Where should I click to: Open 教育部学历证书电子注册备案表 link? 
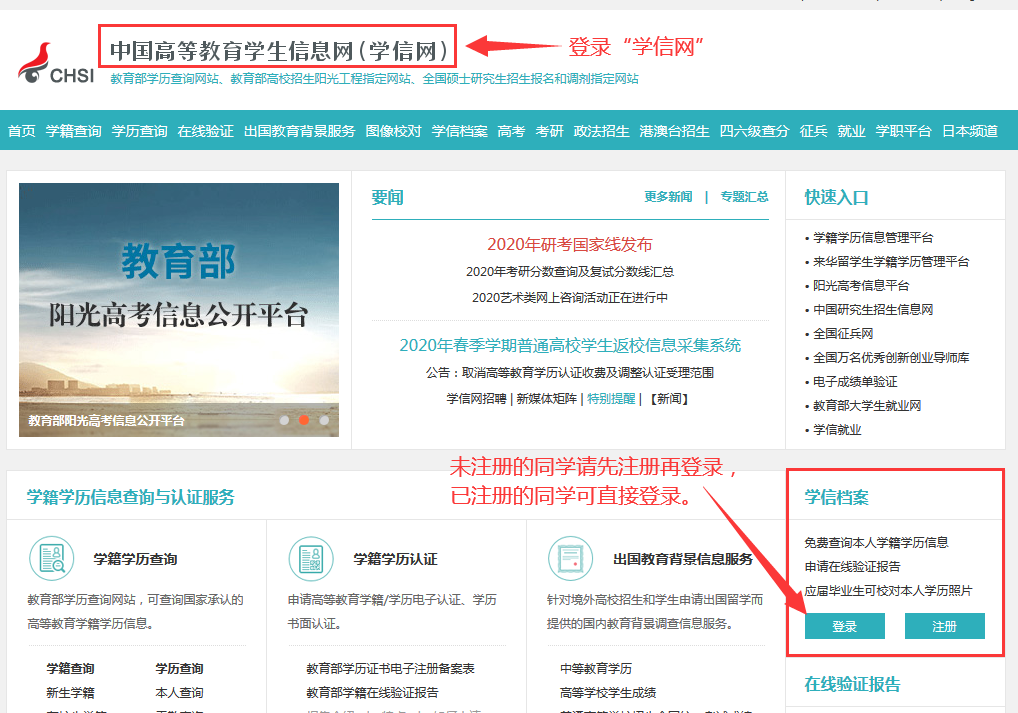tap(390, 668)
